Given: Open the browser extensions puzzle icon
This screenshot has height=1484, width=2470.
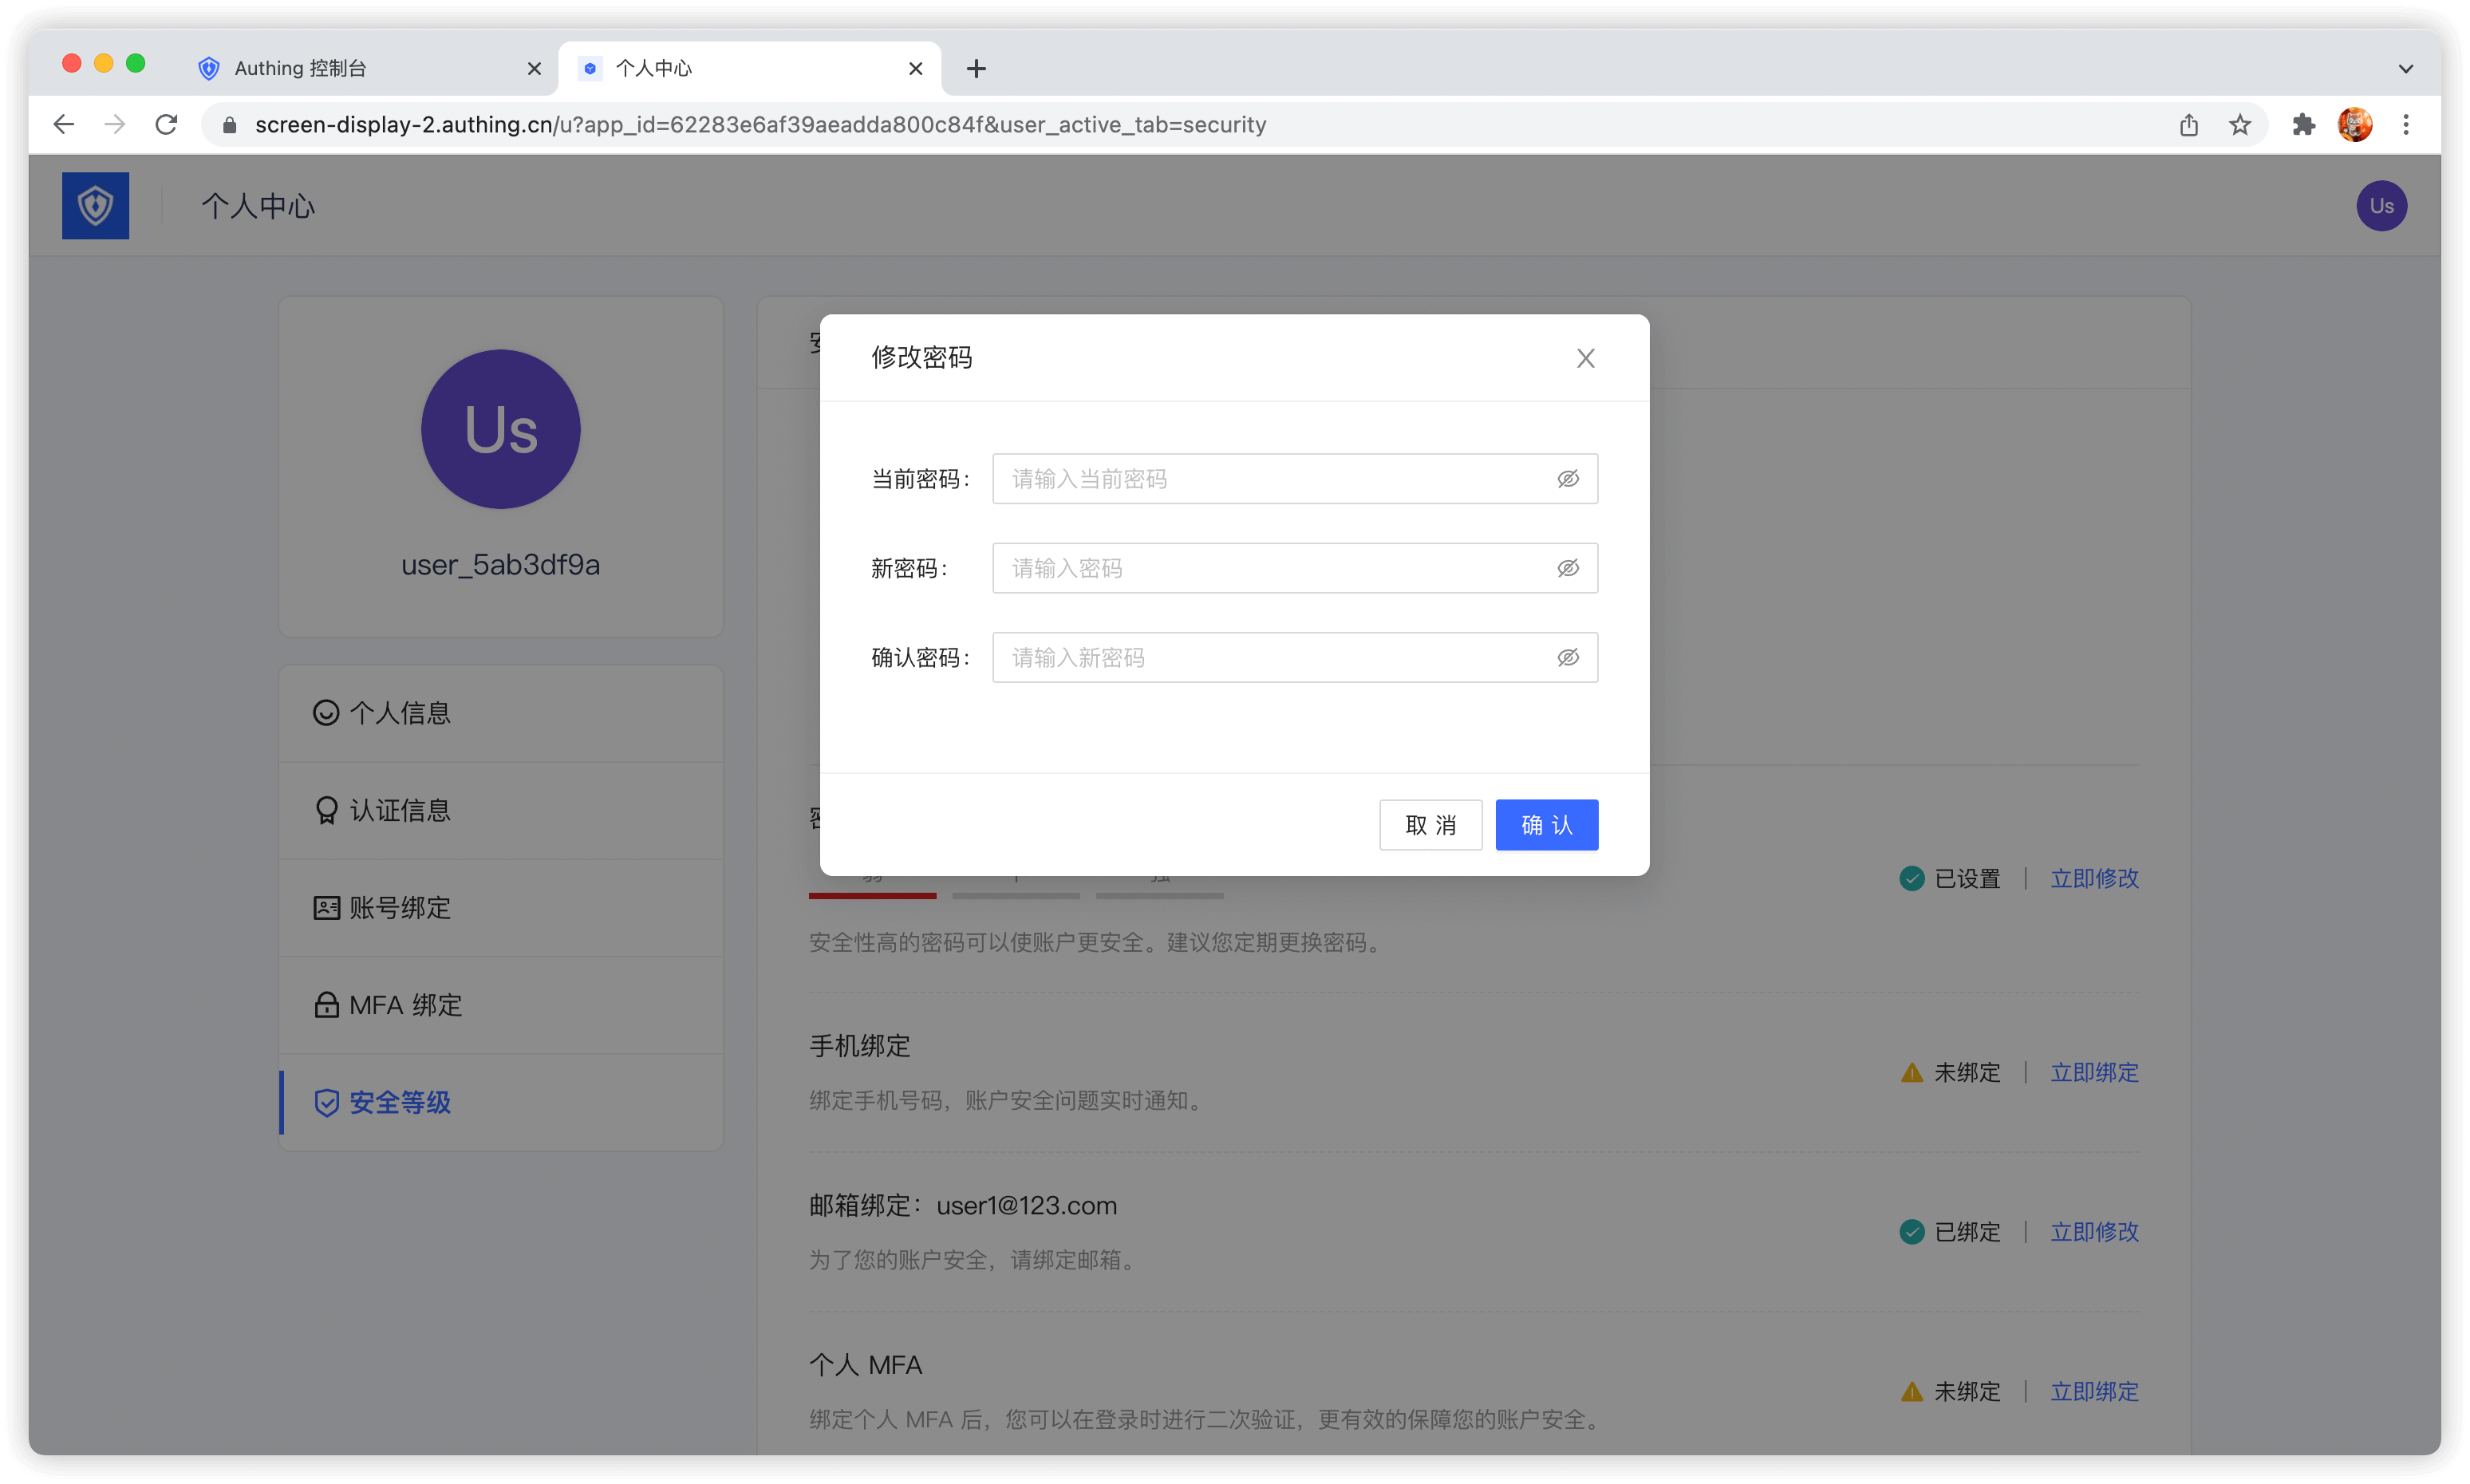Looking at the screenshot, I should click(2304, 124).
